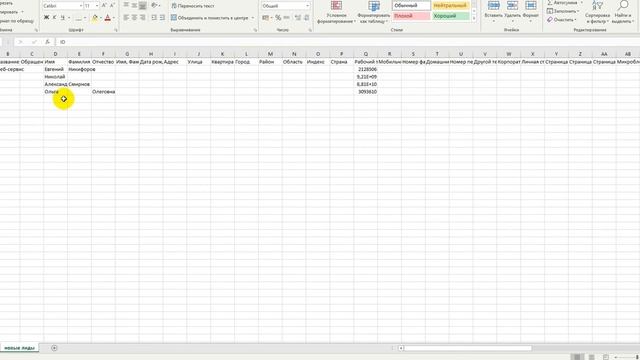Open font group dialog launcher
Image resolution: width=640 pixels, height=360 pixels.
pos(116,30)
